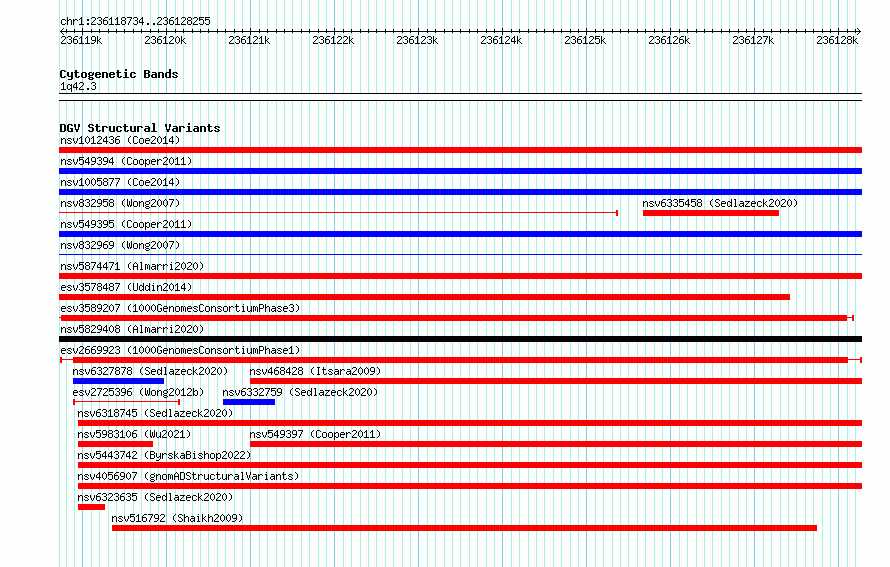Select the red bar of esv2669923
The width and height of the screenshot is (890, 567).
click(460, 360)
